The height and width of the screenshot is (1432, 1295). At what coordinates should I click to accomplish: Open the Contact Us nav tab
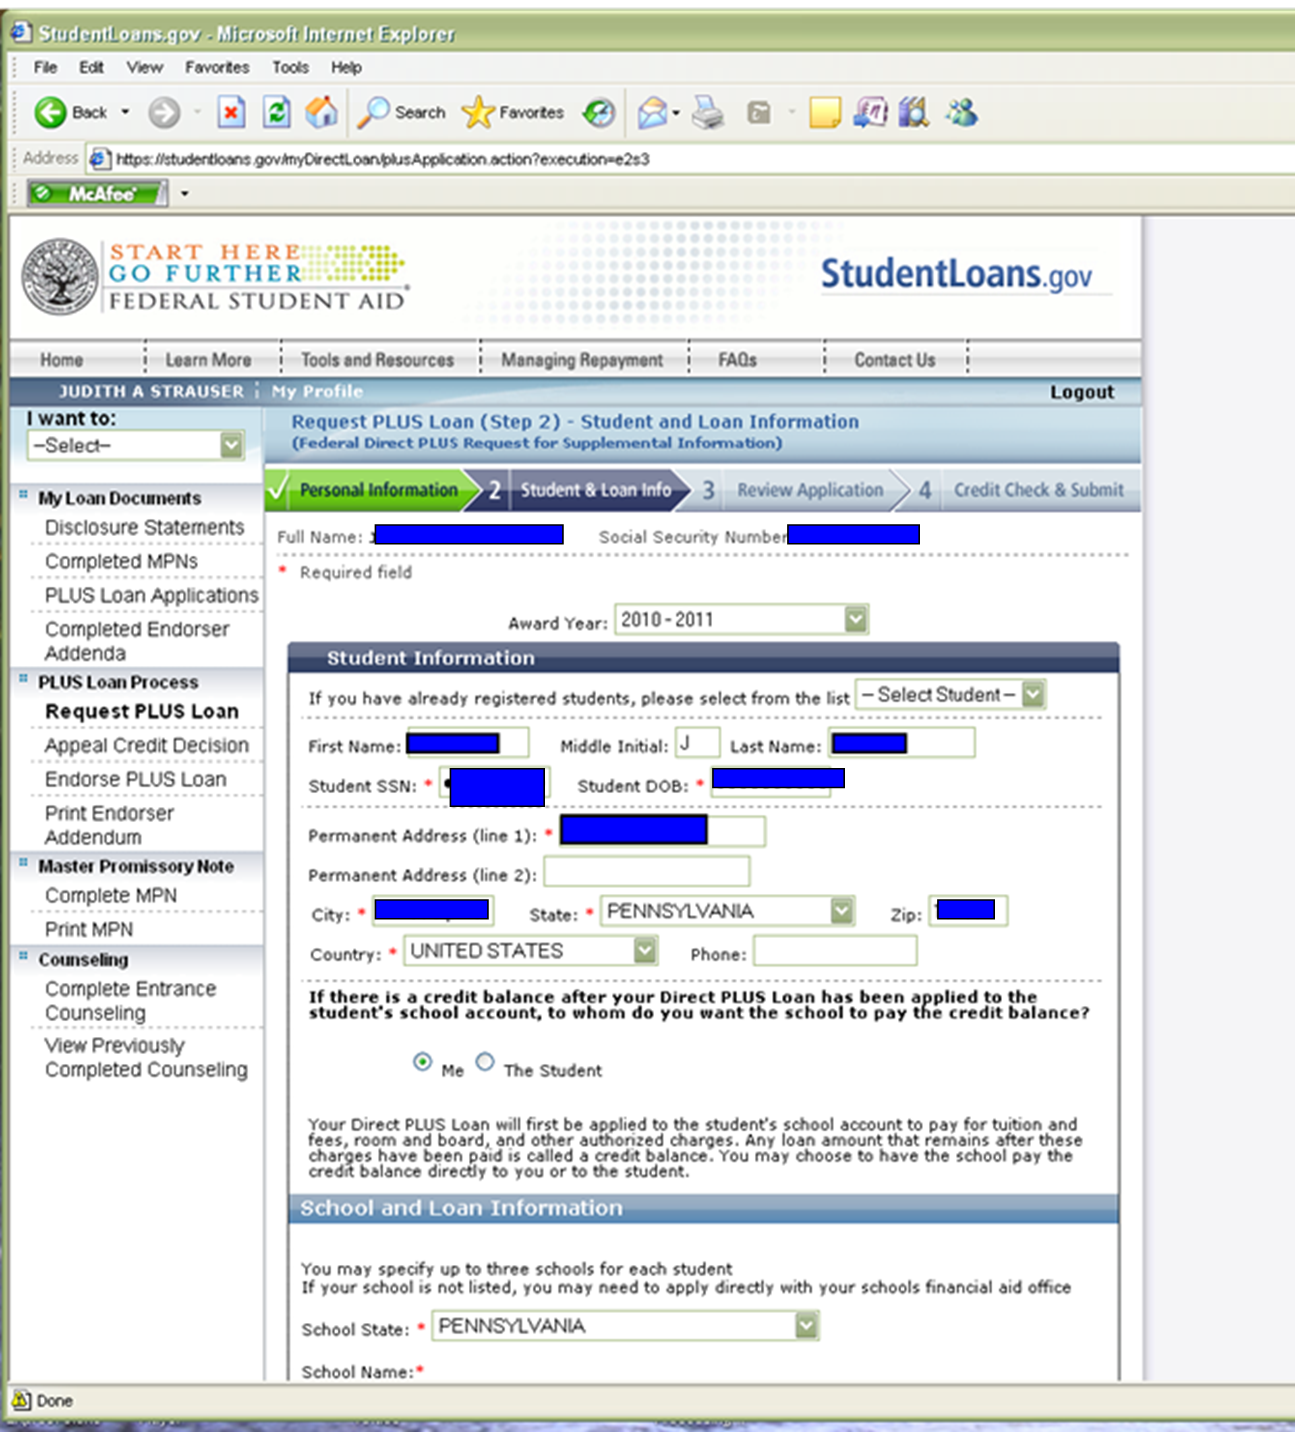pos(894,360)
